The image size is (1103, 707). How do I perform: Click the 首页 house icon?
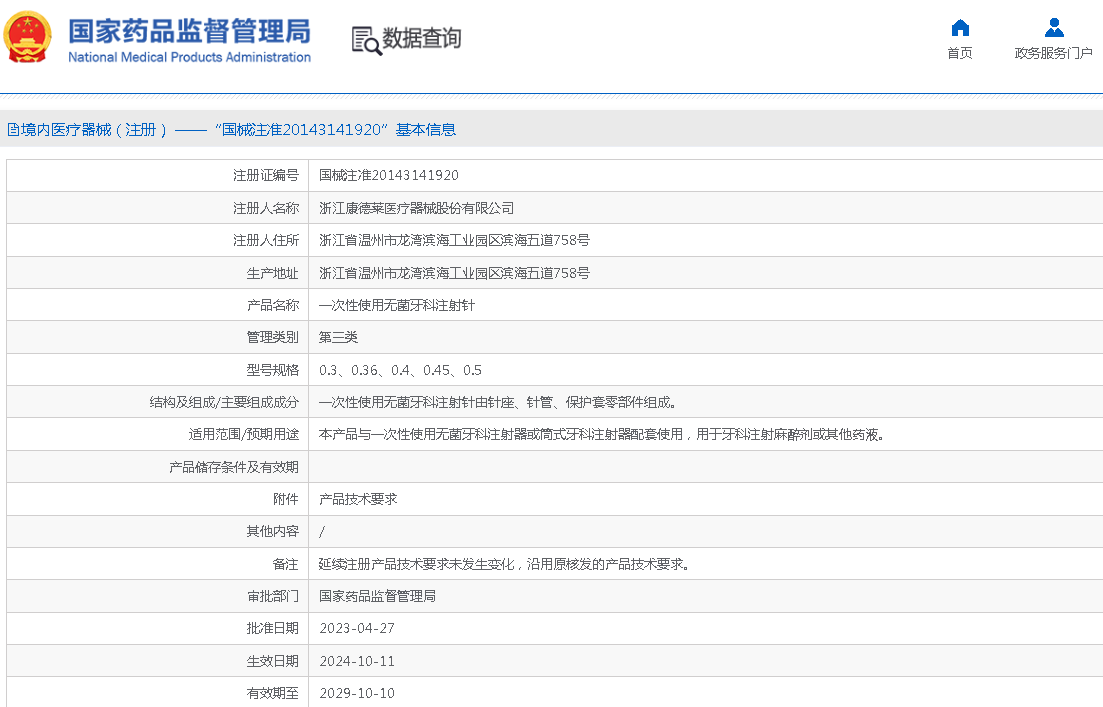coord(959,28)
